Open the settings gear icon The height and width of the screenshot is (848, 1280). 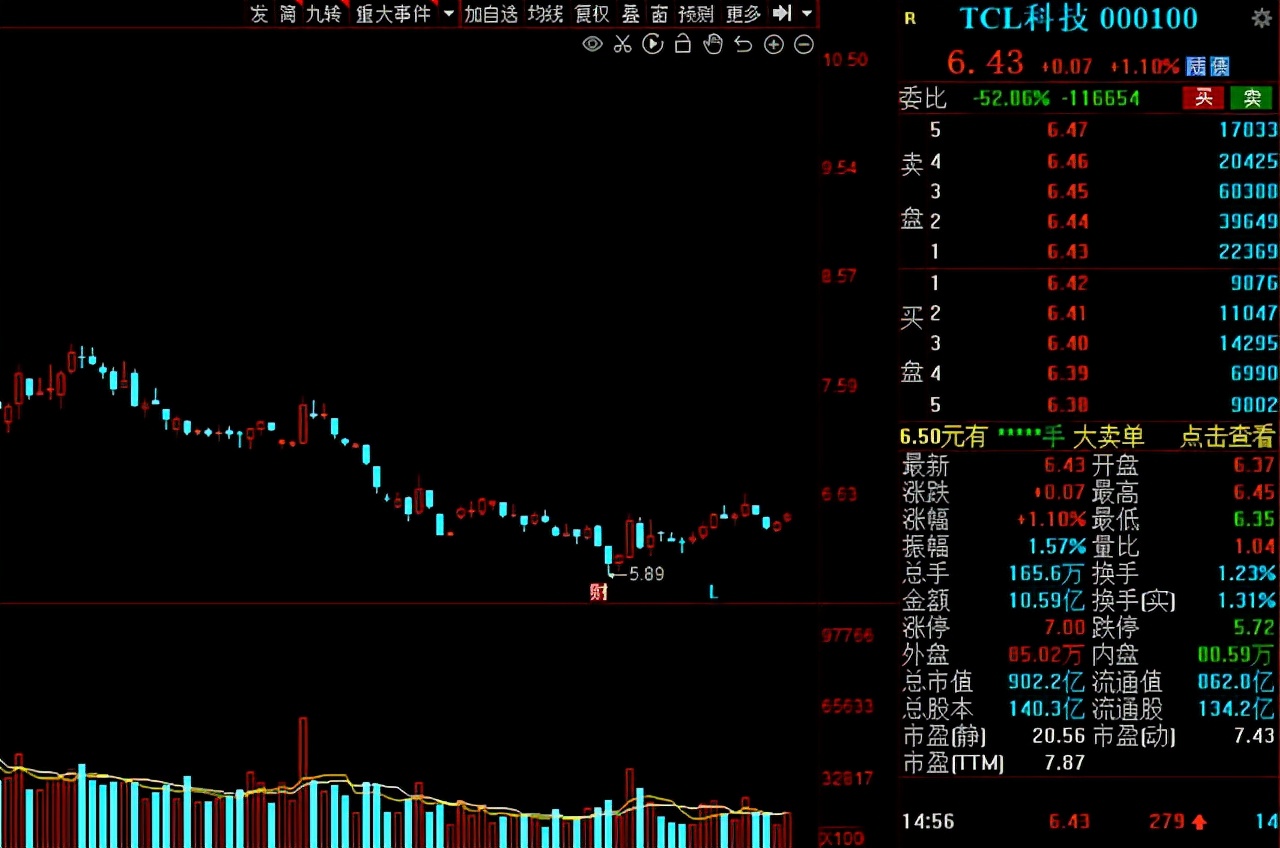[x=1263, y=18]
